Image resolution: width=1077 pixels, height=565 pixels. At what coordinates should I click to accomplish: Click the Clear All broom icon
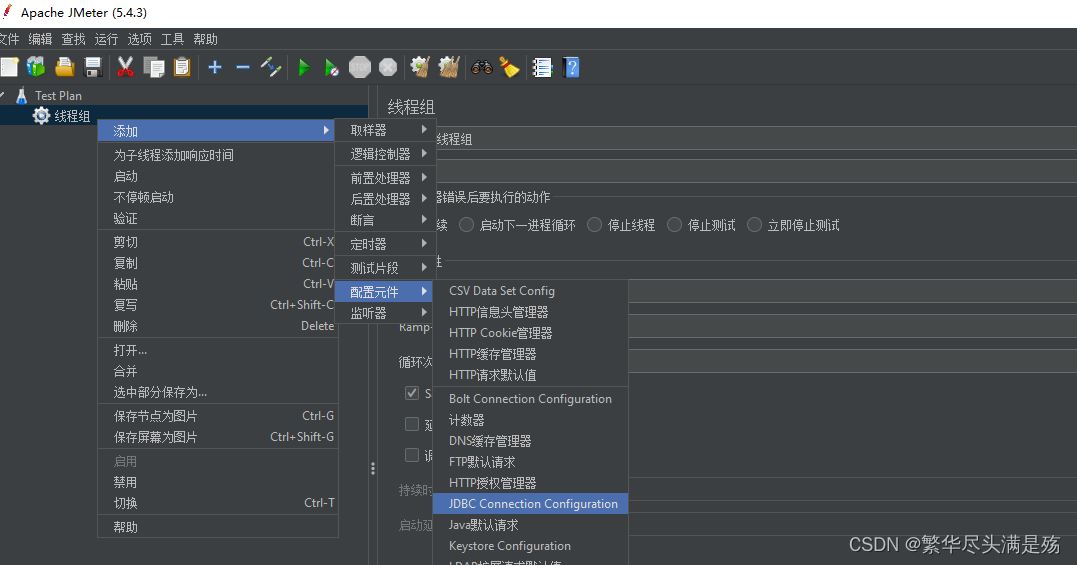click(510, 67)
